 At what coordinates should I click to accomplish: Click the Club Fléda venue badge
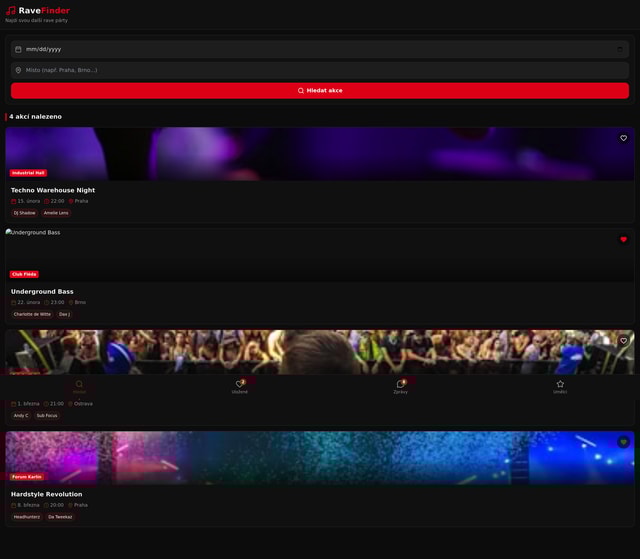[x=24, y=274]
